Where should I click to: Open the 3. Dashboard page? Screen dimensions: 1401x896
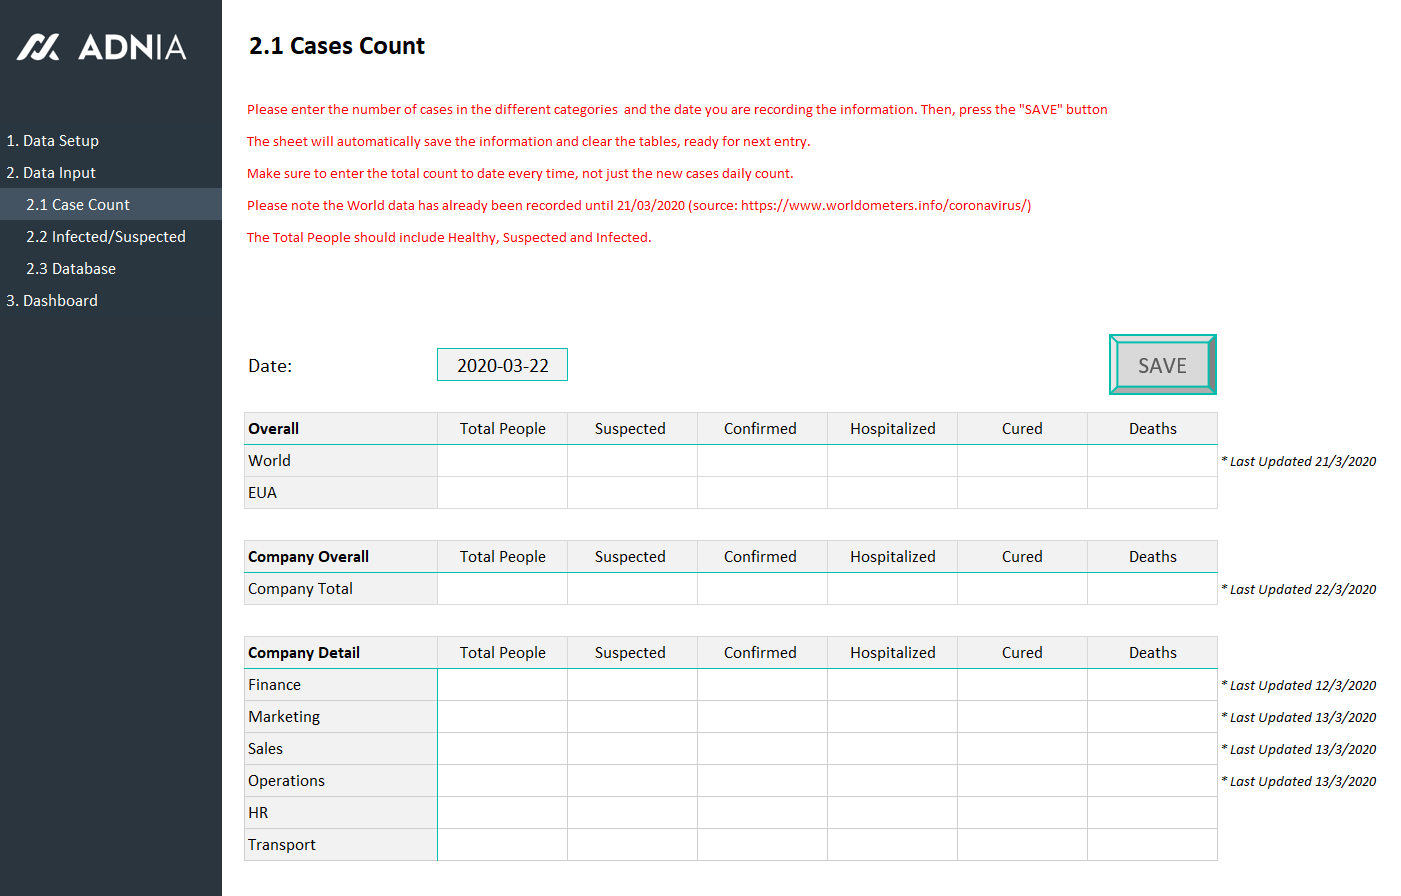click(52, 301)
